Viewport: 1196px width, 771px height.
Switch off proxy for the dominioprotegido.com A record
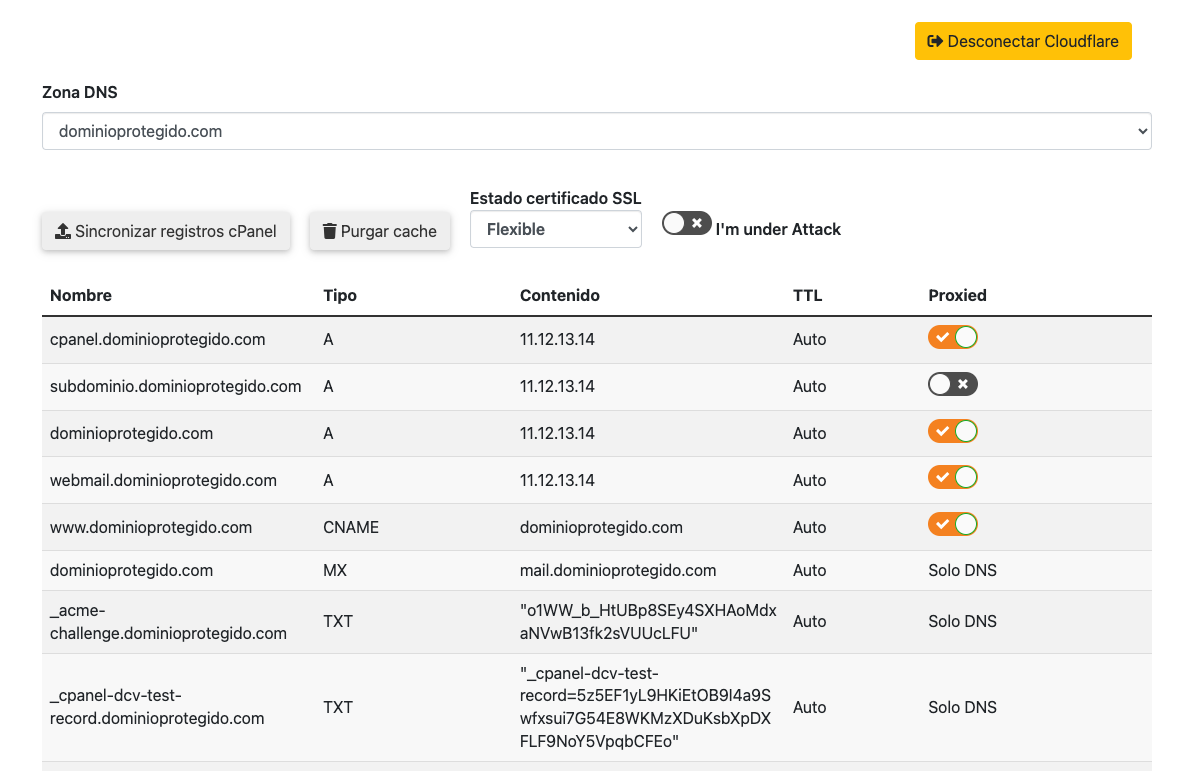[952, 432]
